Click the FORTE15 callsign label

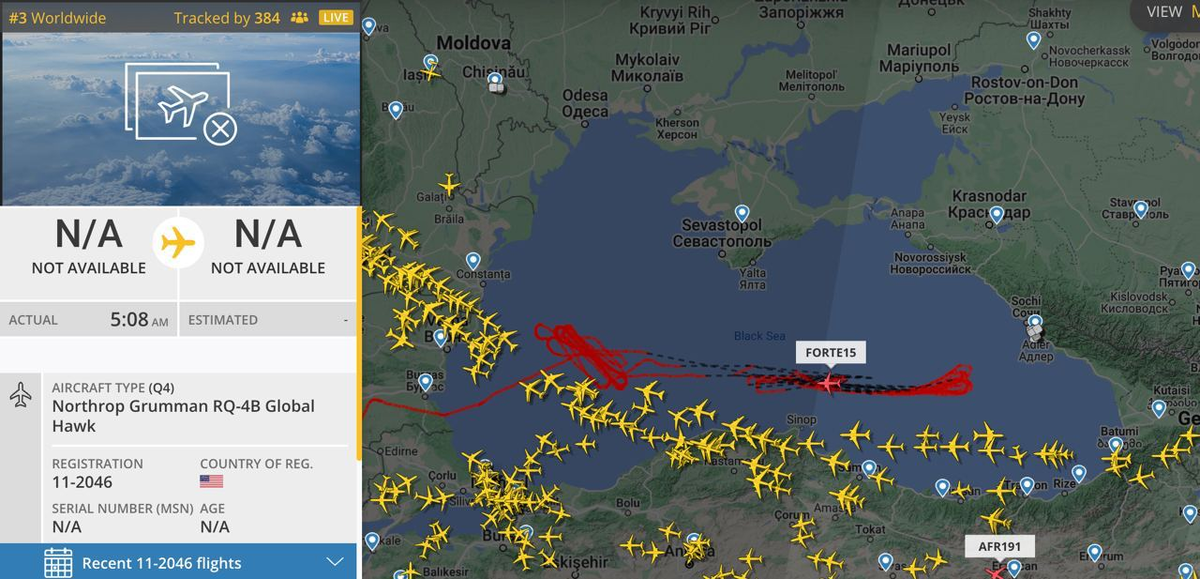click(831, 352)
